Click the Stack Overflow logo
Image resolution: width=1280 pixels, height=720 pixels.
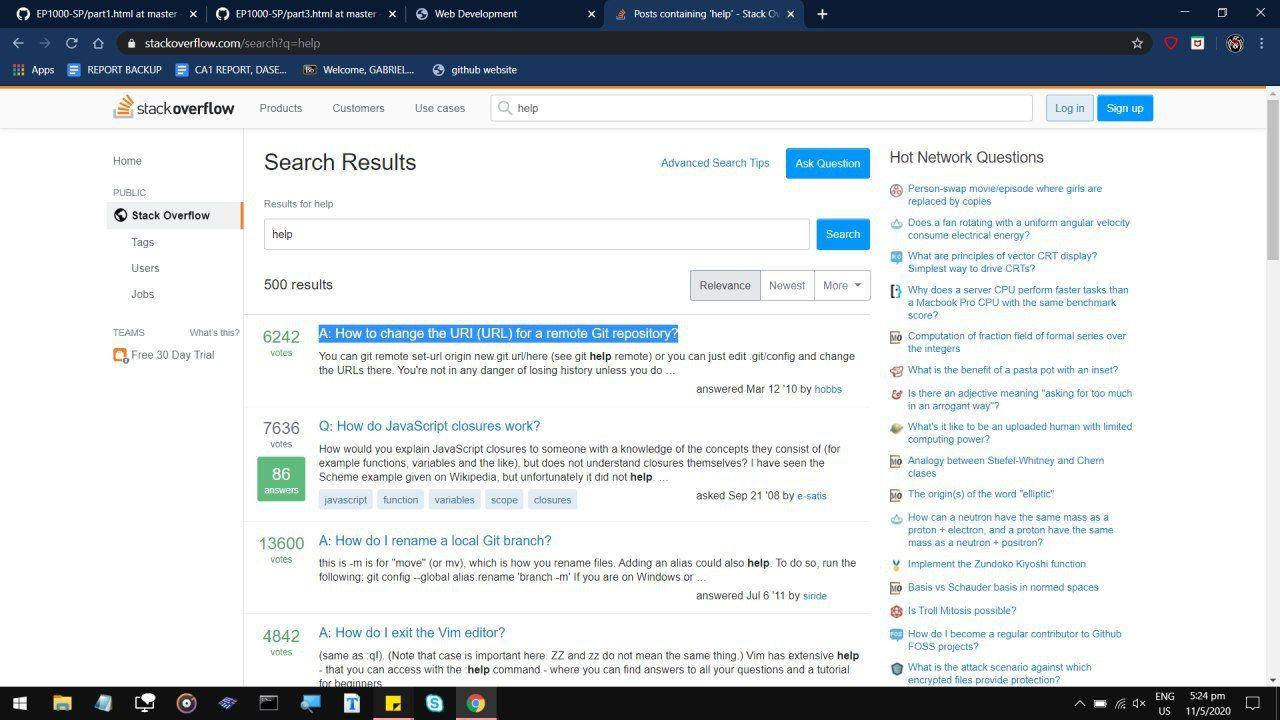(x=174, y=107)
